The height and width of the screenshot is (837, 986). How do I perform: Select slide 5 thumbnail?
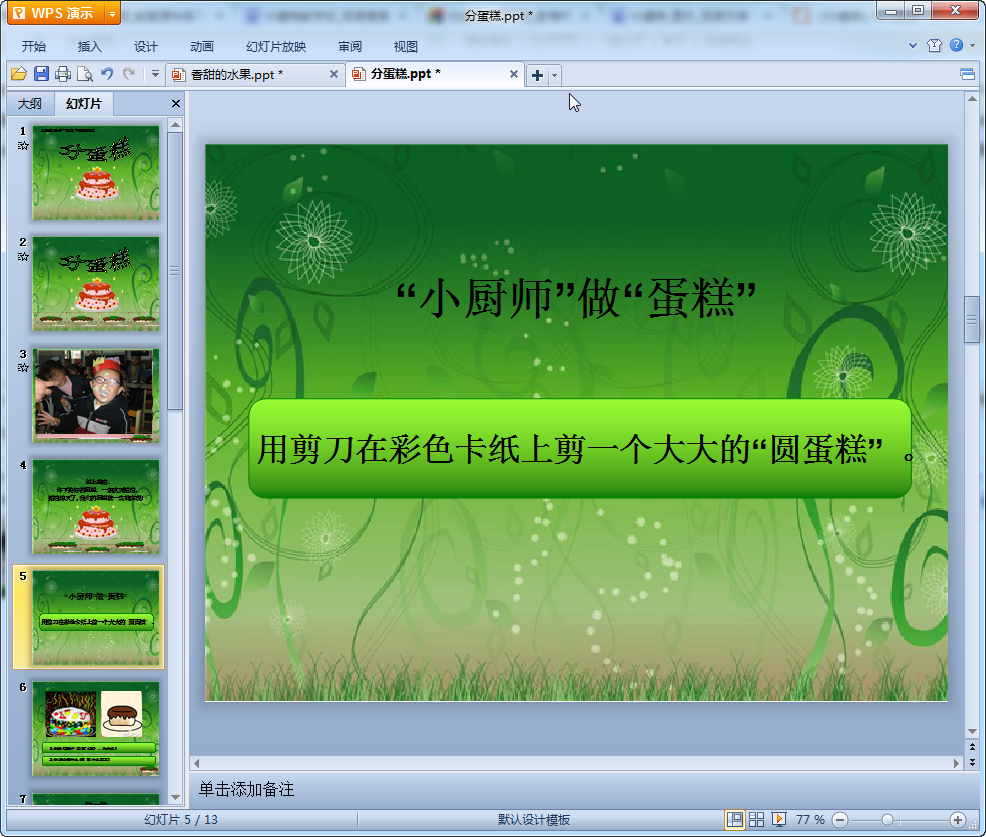tap(96, 618)
